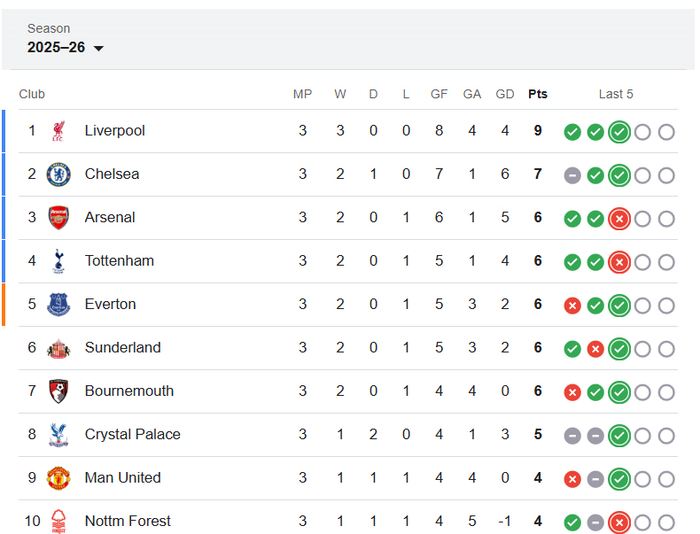Click the Liverpool club crest
700x534 pixels.
[x=58, y=131]
